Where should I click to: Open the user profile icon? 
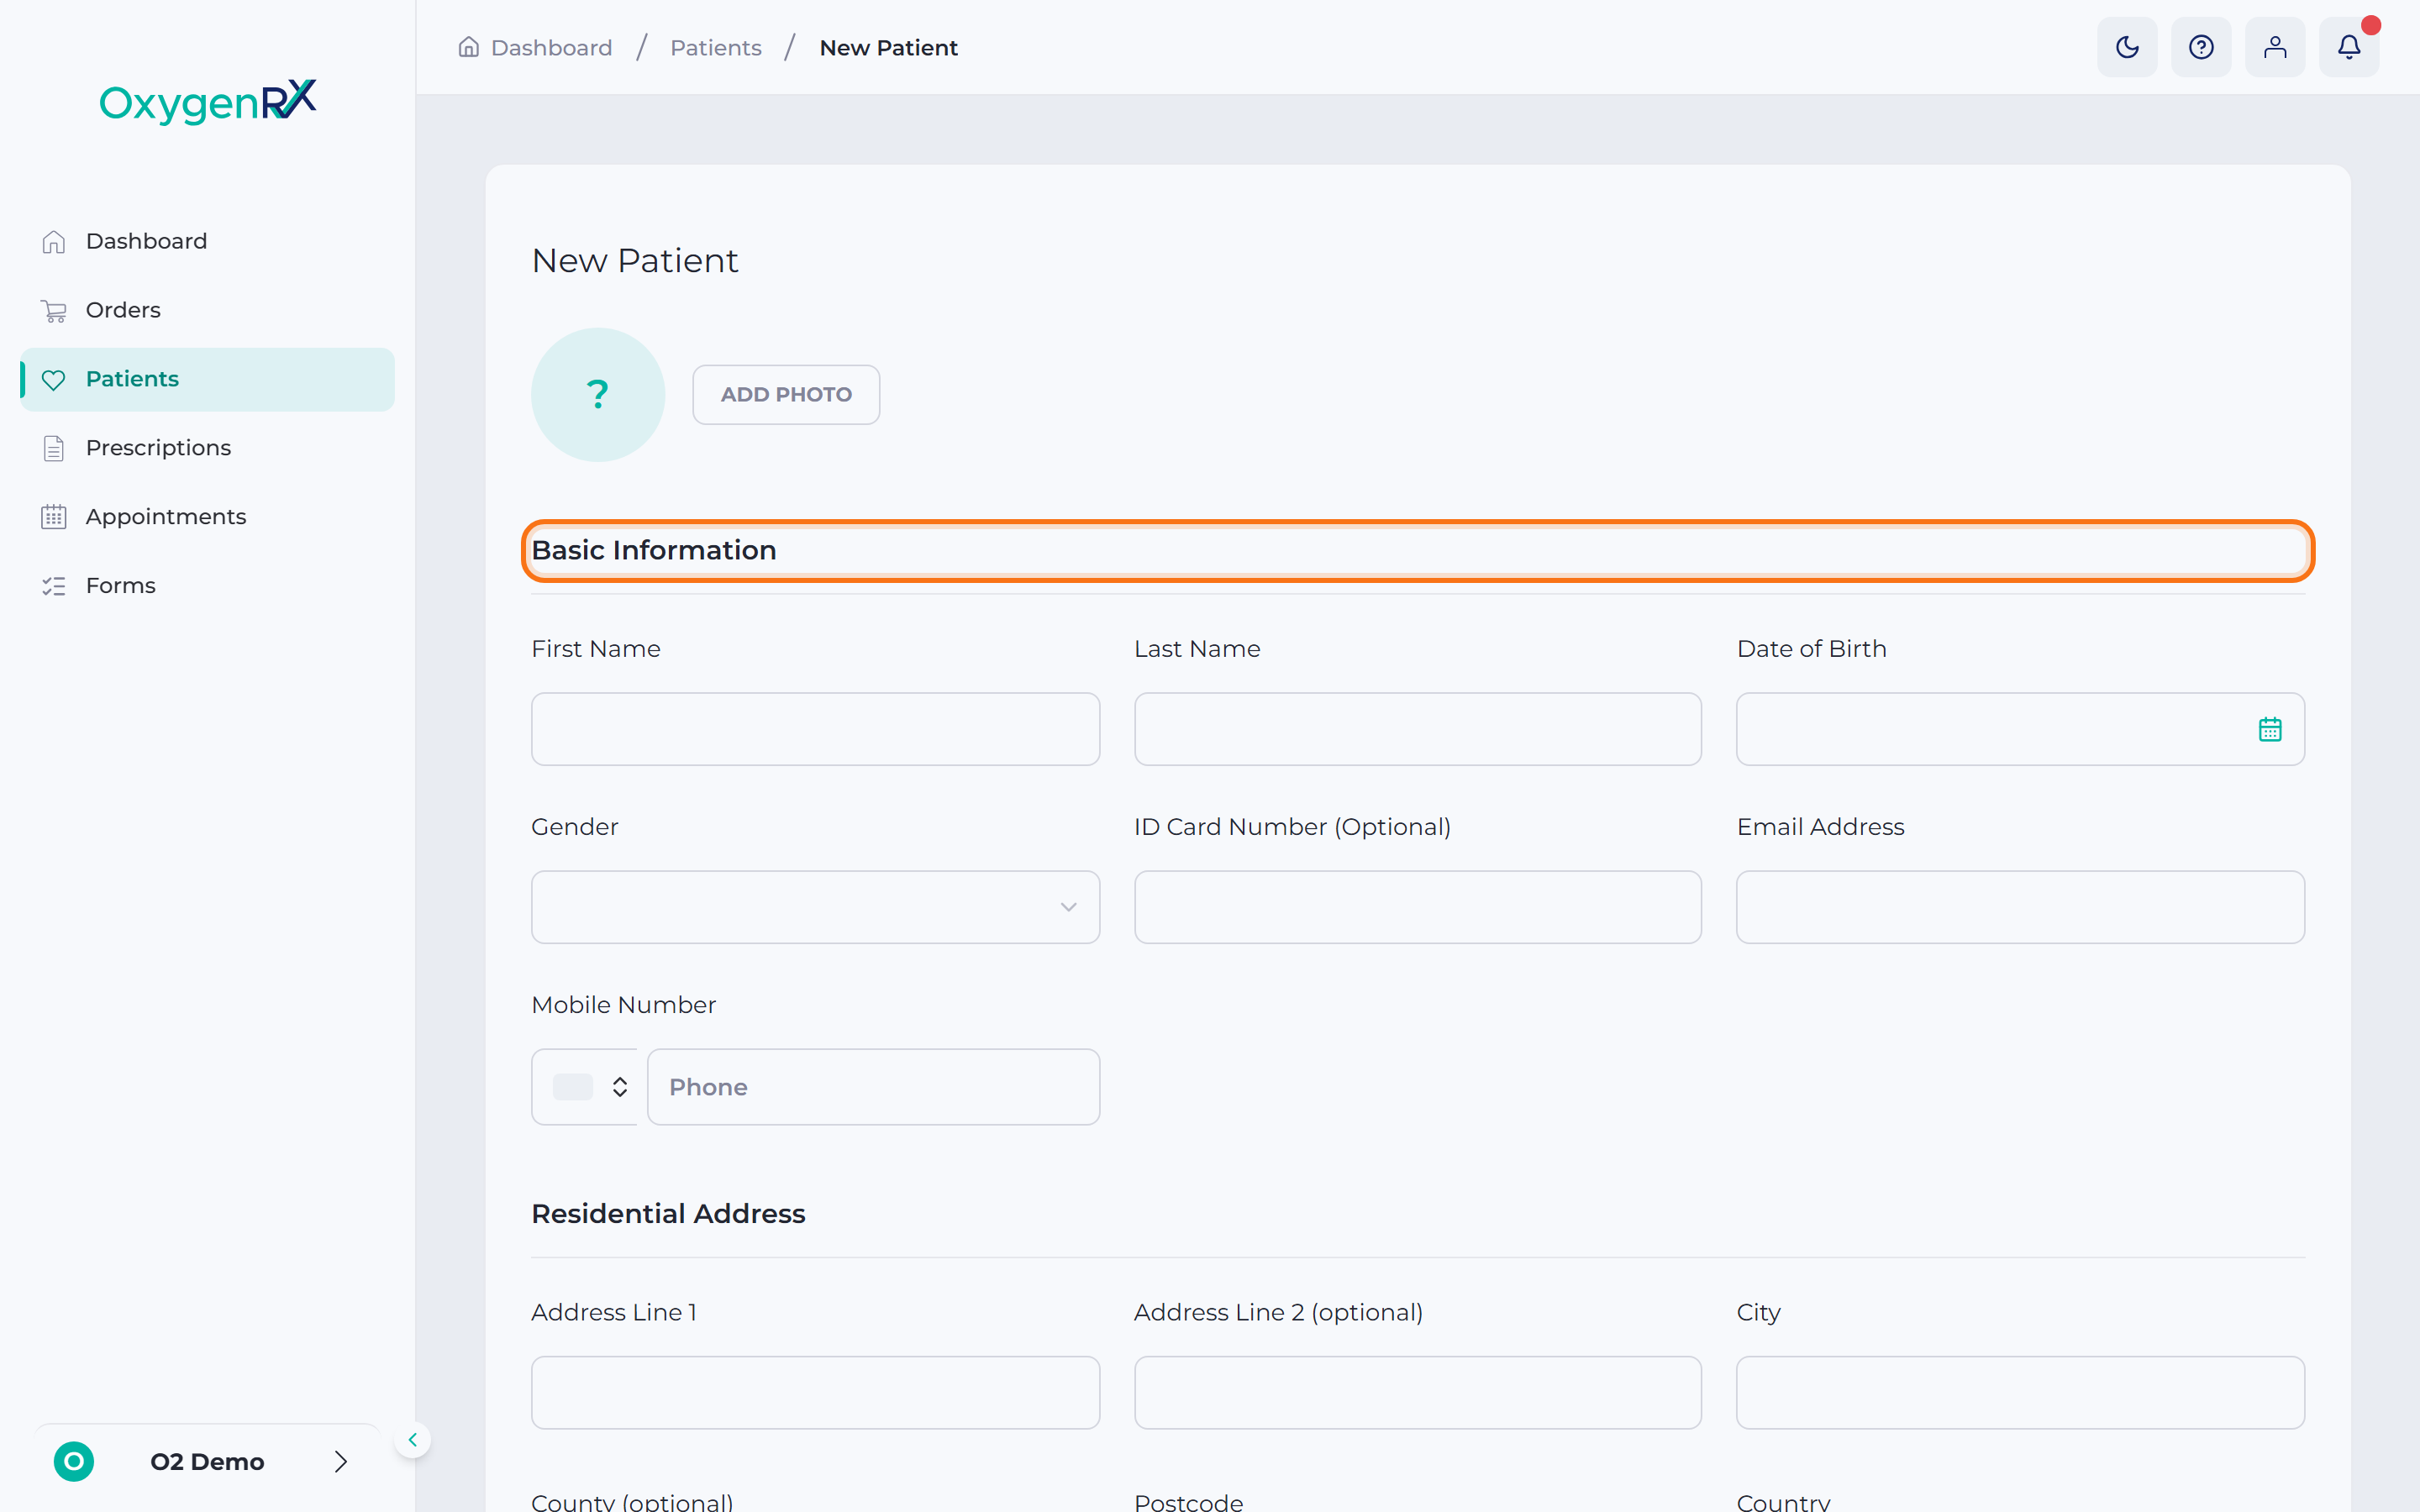2275,47
